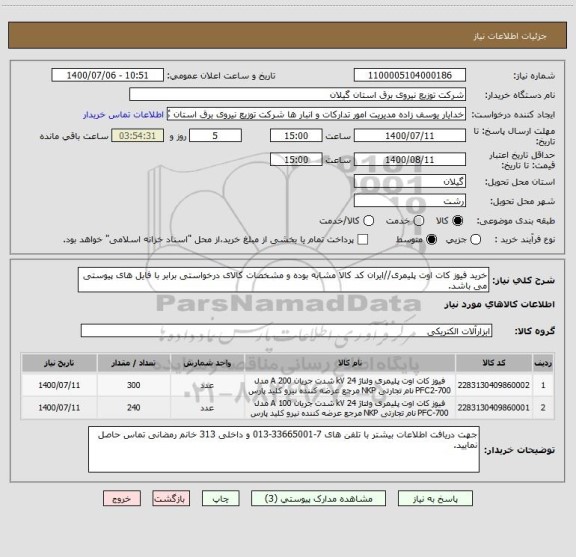Click the گروه کالا field ابزارآلات الکتریکی

(x=286, y=331)
